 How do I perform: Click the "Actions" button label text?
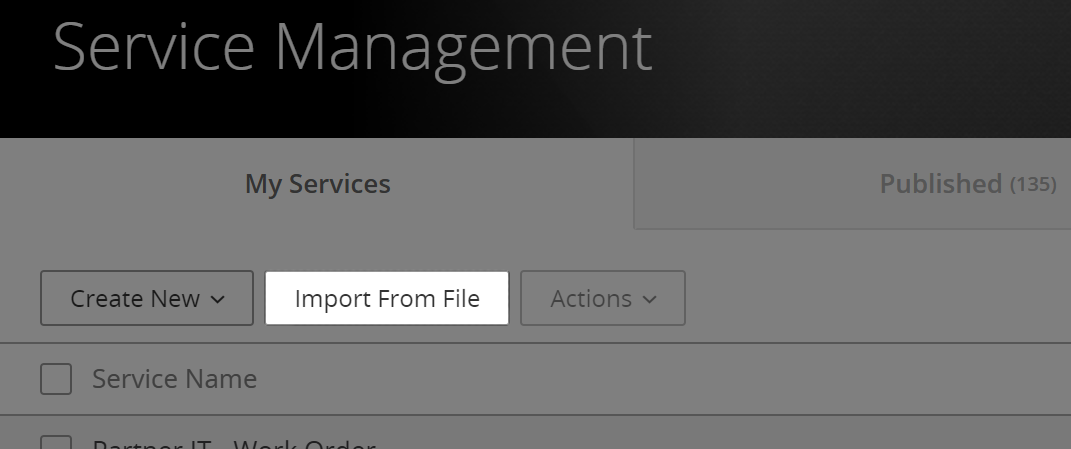click(591, 299)
